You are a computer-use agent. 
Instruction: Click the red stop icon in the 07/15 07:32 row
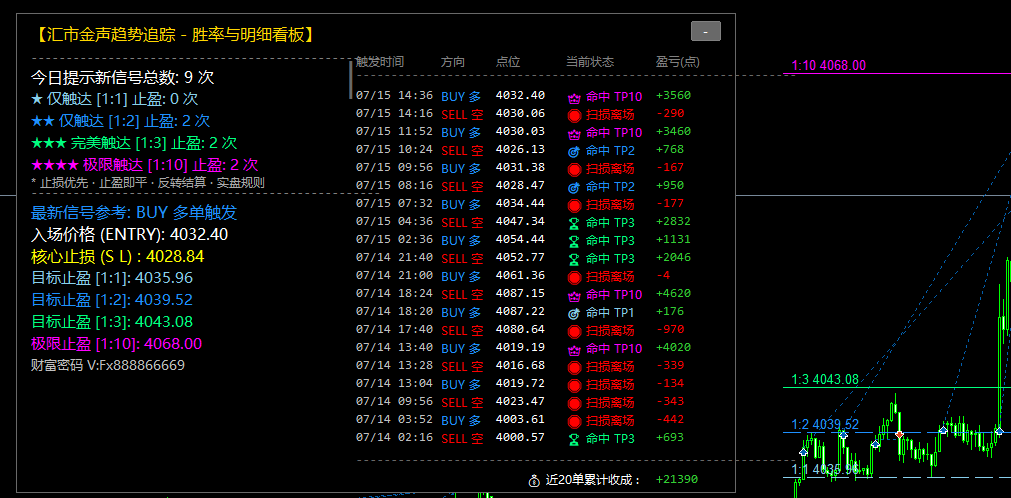[574, 206]
